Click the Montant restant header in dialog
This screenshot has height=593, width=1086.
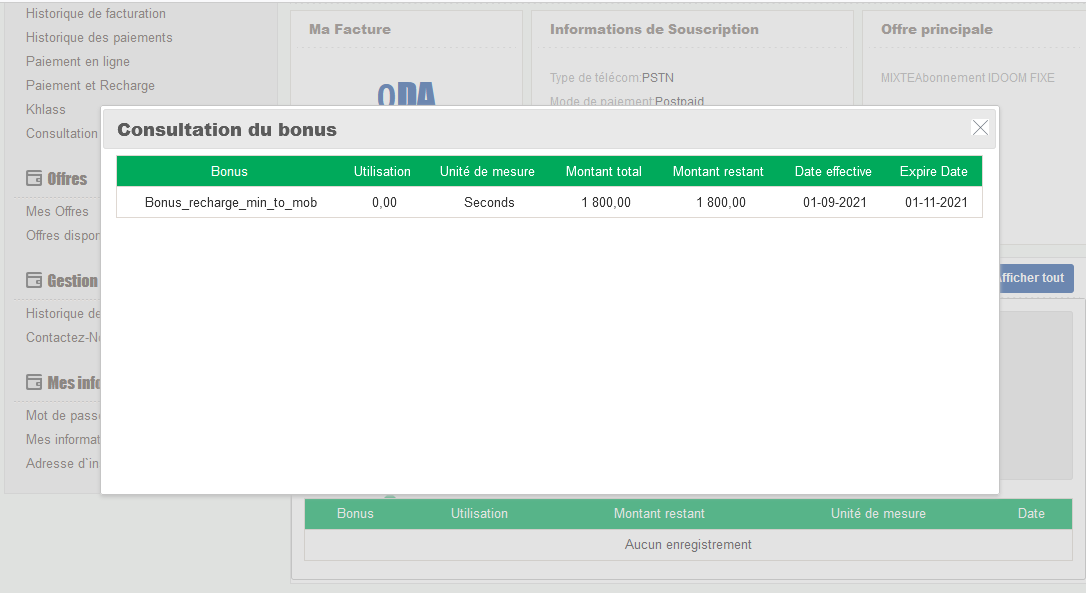pyautogui.click(x=718, y=172)
